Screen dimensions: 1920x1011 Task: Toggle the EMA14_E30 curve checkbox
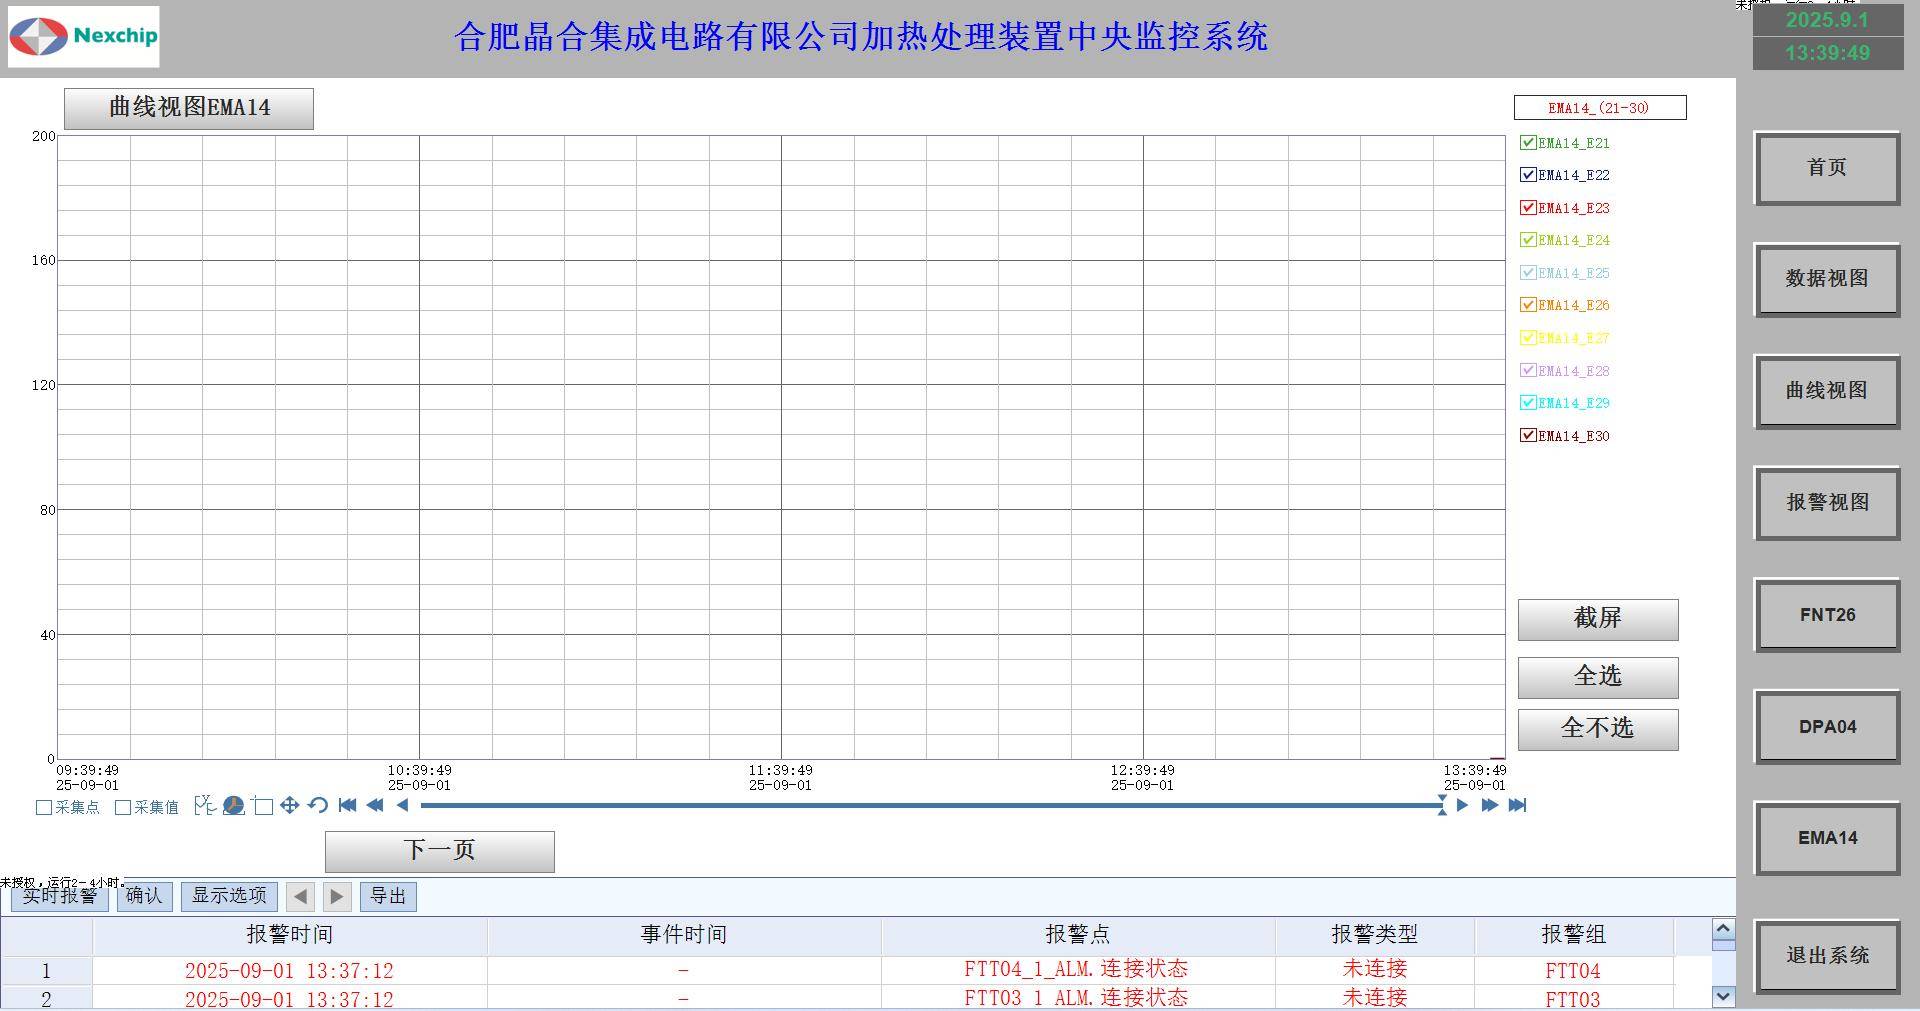1527,435
